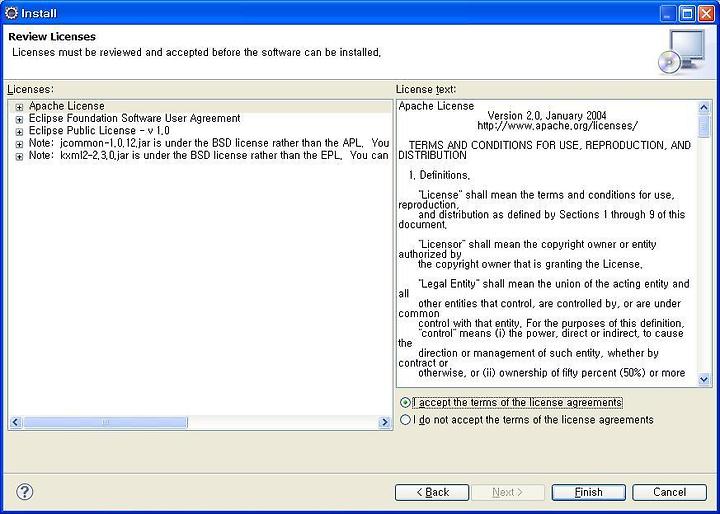Click the http://www.apache.org/licenses/ text
The height and width of the screenshot is (514, 720).
(557, 126)
